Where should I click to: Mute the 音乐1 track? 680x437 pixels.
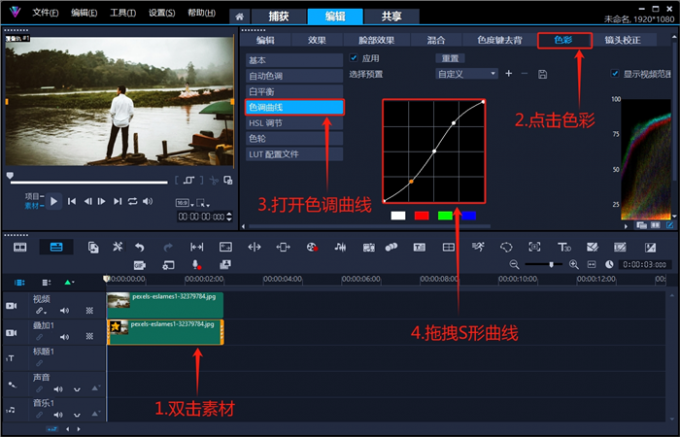58,415
